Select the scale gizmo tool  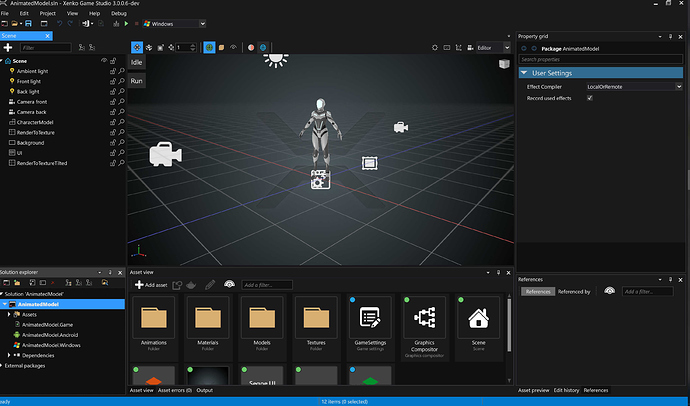pyautogui.click(x=160, y=48)
